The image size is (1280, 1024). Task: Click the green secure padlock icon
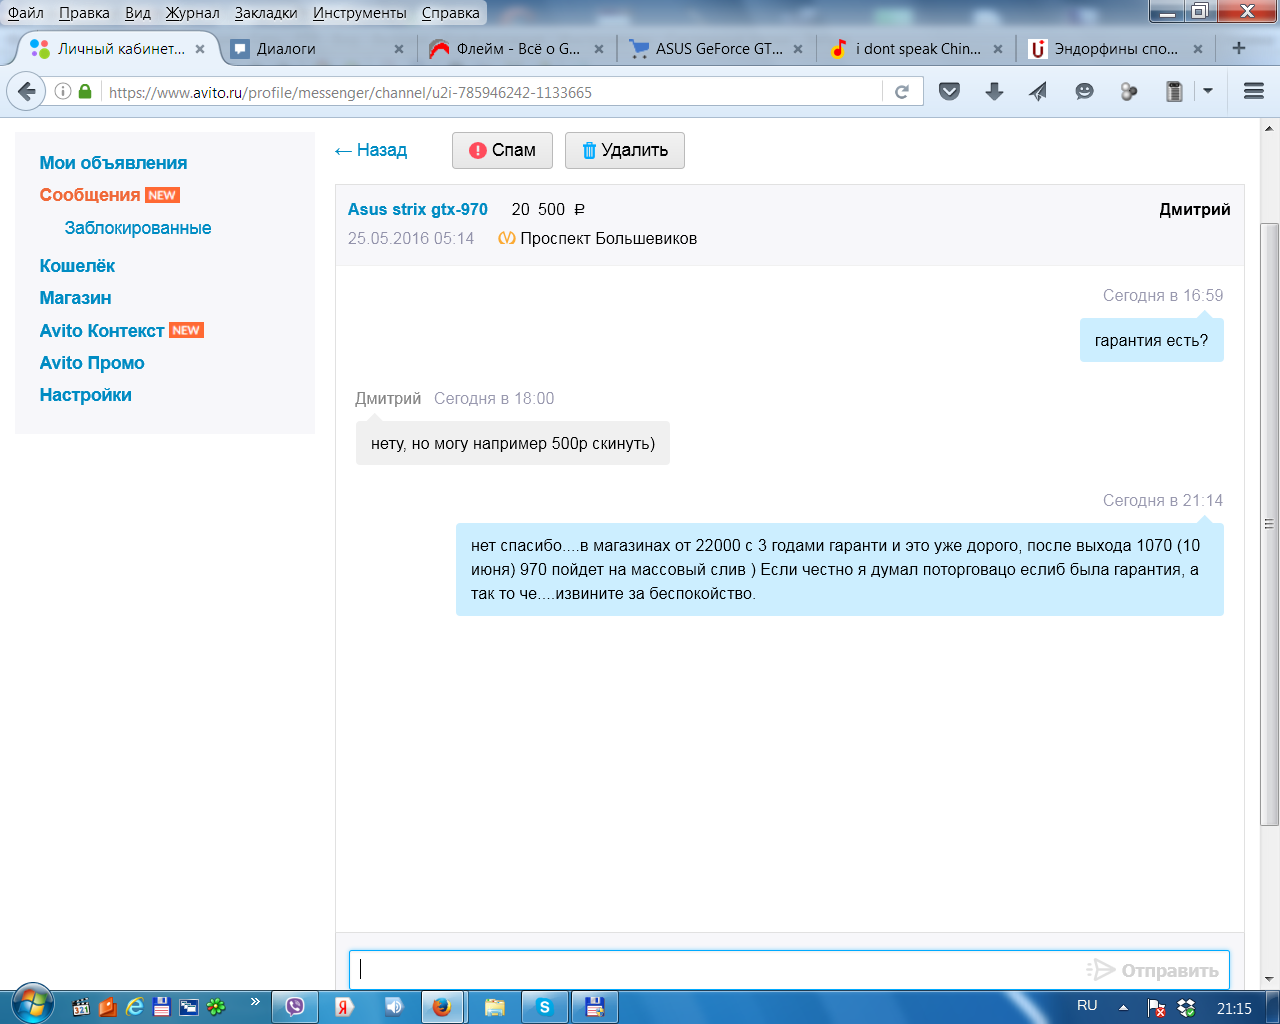point(85,92)
